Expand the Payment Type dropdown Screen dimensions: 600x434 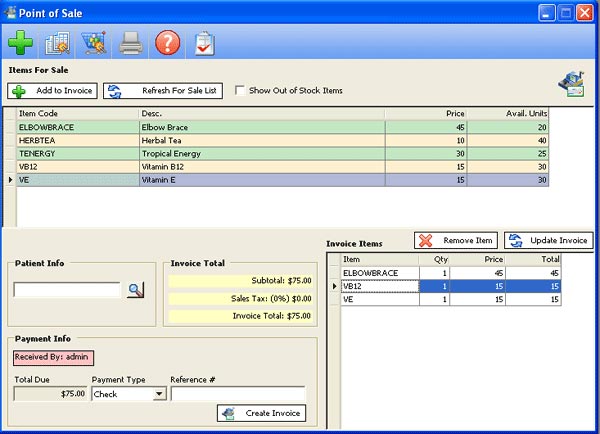click(x=159, y=394)
